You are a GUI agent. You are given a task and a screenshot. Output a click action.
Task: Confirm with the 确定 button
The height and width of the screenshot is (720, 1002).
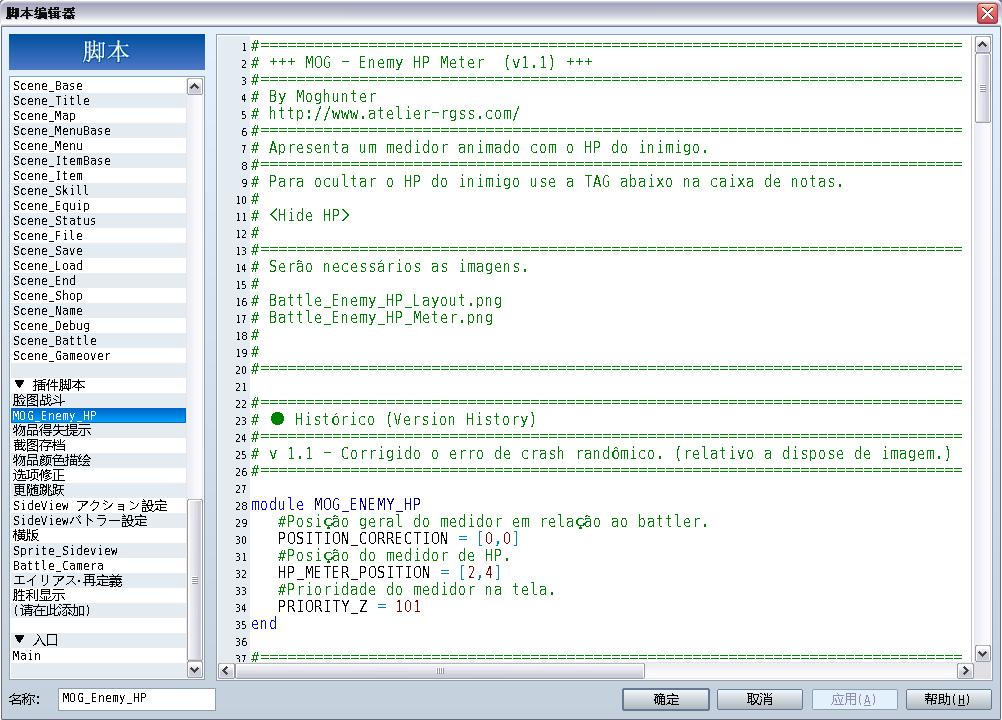tap(666, 700)
